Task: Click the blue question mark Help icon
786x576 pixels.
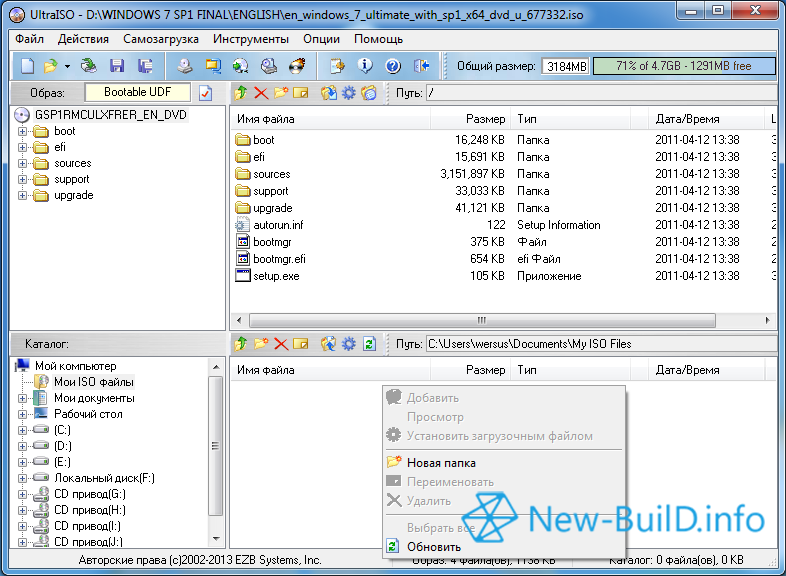Action: (x=393, y=66)
